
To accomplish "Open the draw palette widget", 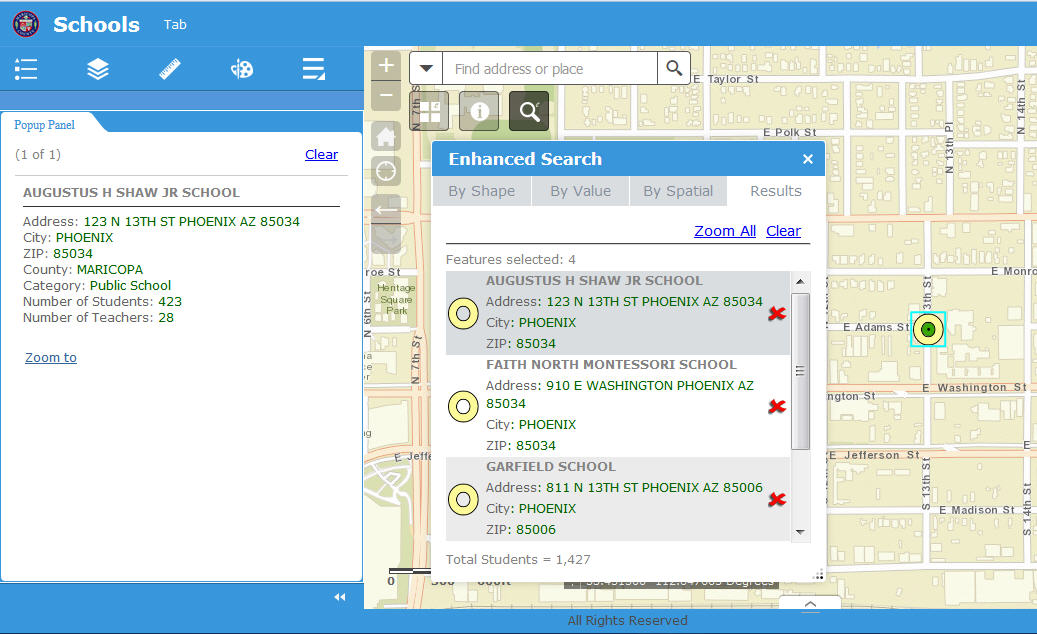I will pyautogui.click(x=242, y=69).
